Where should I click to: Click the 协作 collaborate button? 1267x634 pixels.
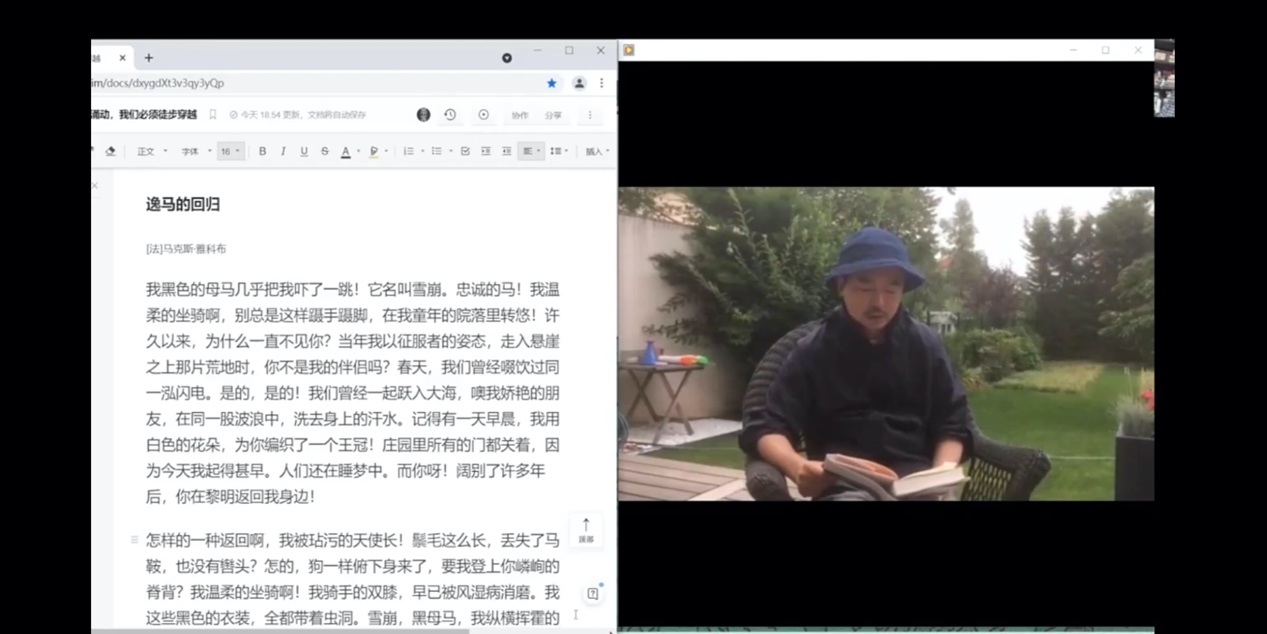(520, 115)
